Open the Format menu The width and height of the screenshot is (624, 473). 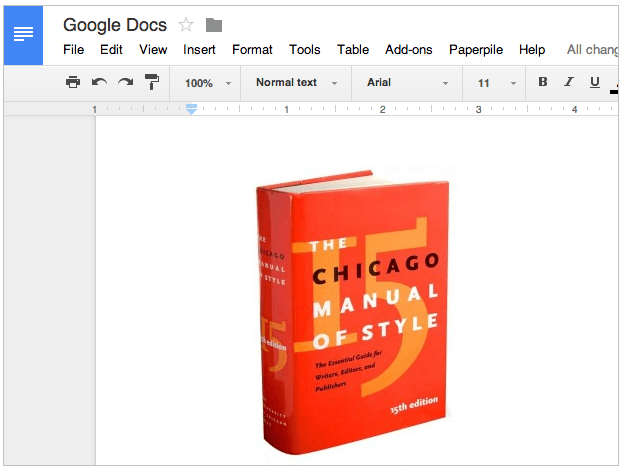click(252, 50)
